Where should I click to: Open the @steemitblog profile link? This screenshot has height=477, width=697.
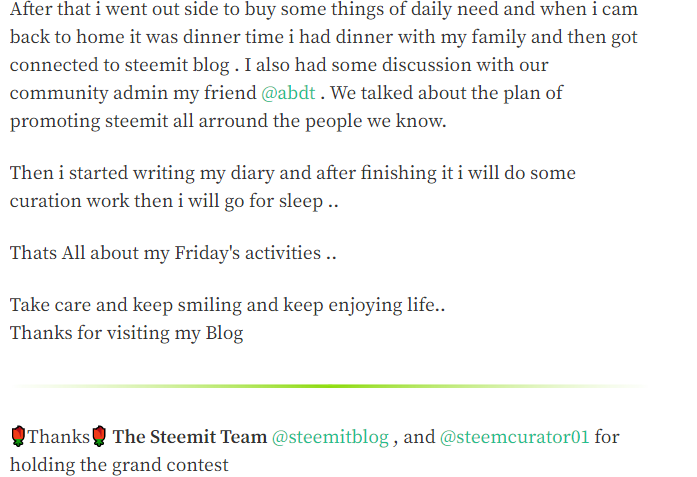330,437
